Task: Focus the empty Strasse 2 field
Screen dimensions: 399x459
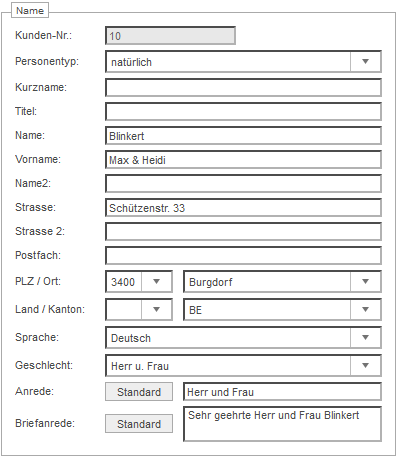Action: pos(243,232)
